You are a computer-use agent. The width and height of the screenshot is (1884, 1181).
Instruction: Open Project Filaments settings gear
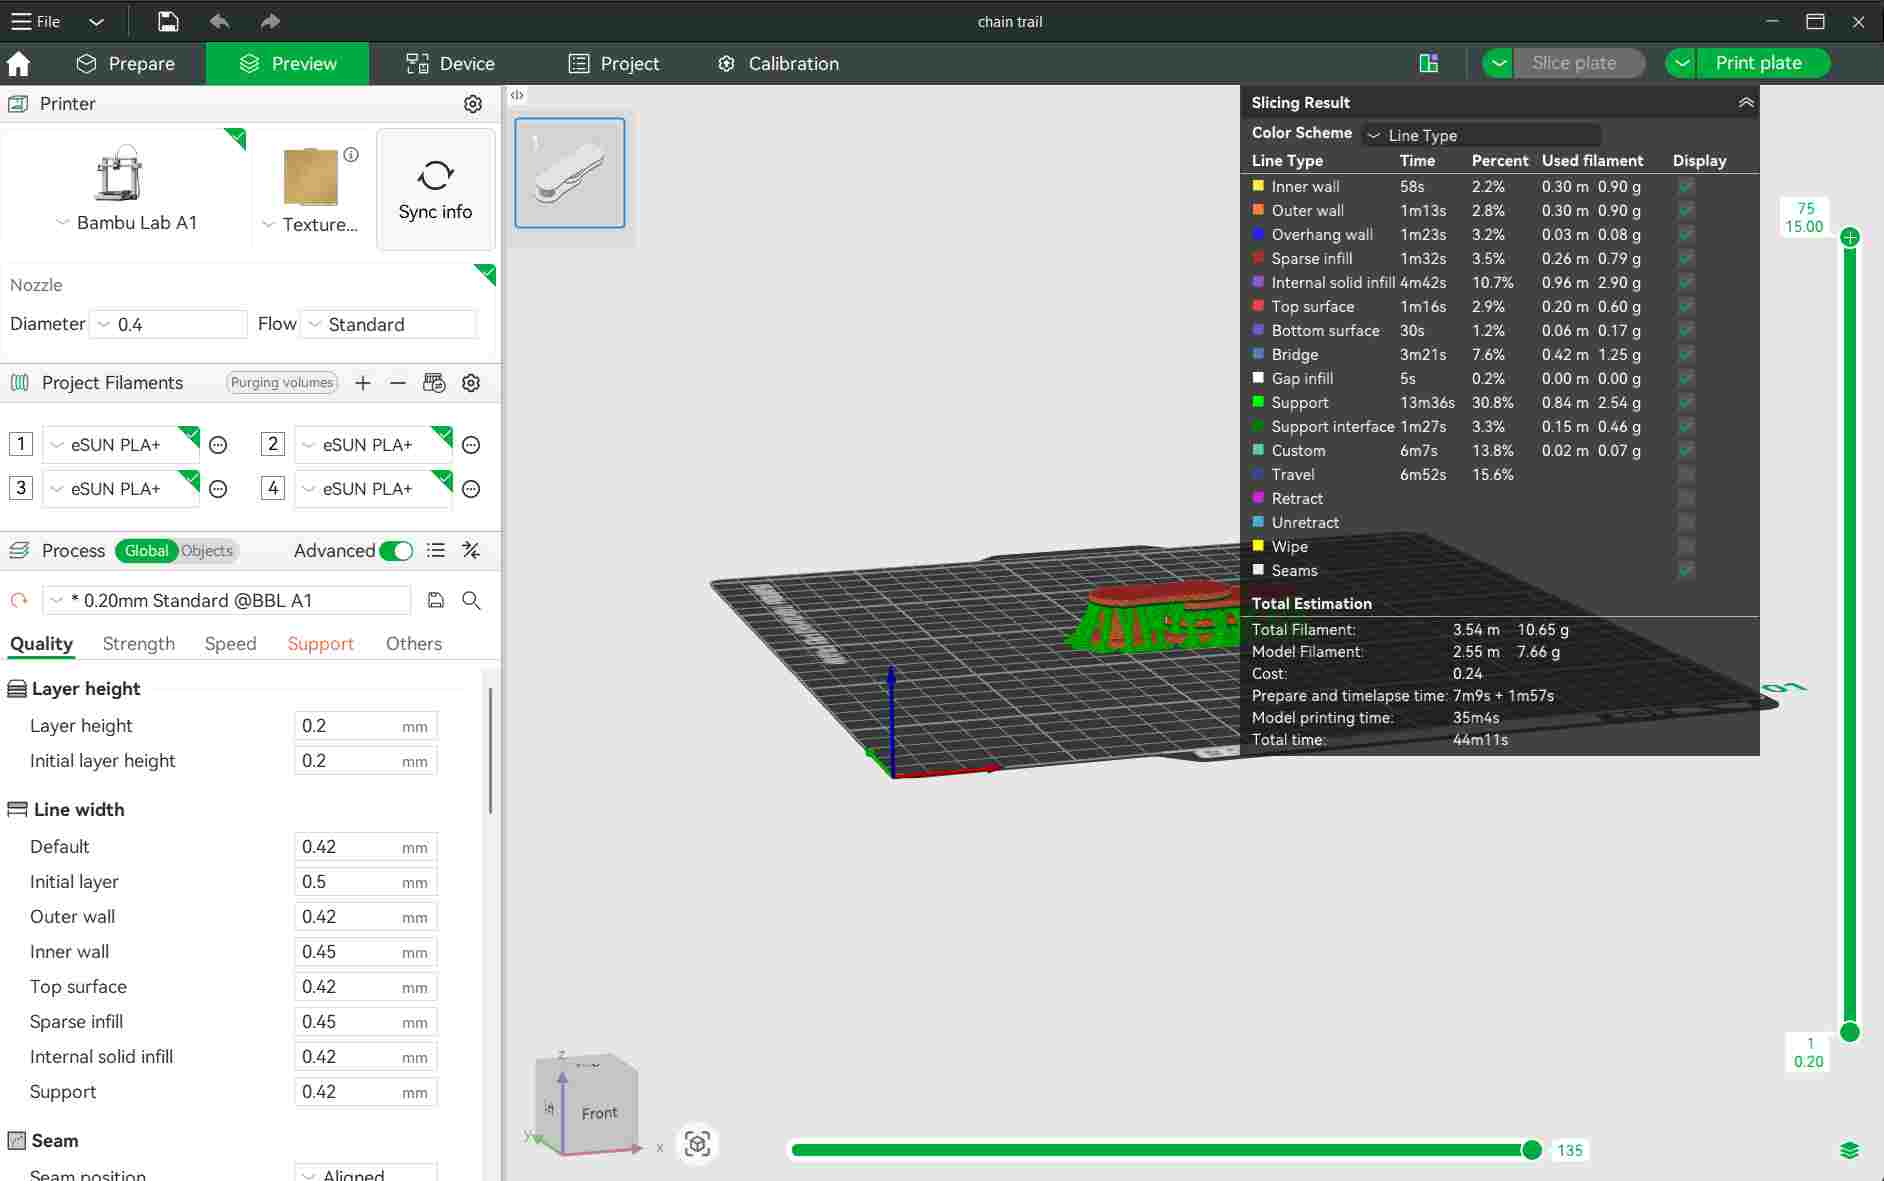coord(471,383)
